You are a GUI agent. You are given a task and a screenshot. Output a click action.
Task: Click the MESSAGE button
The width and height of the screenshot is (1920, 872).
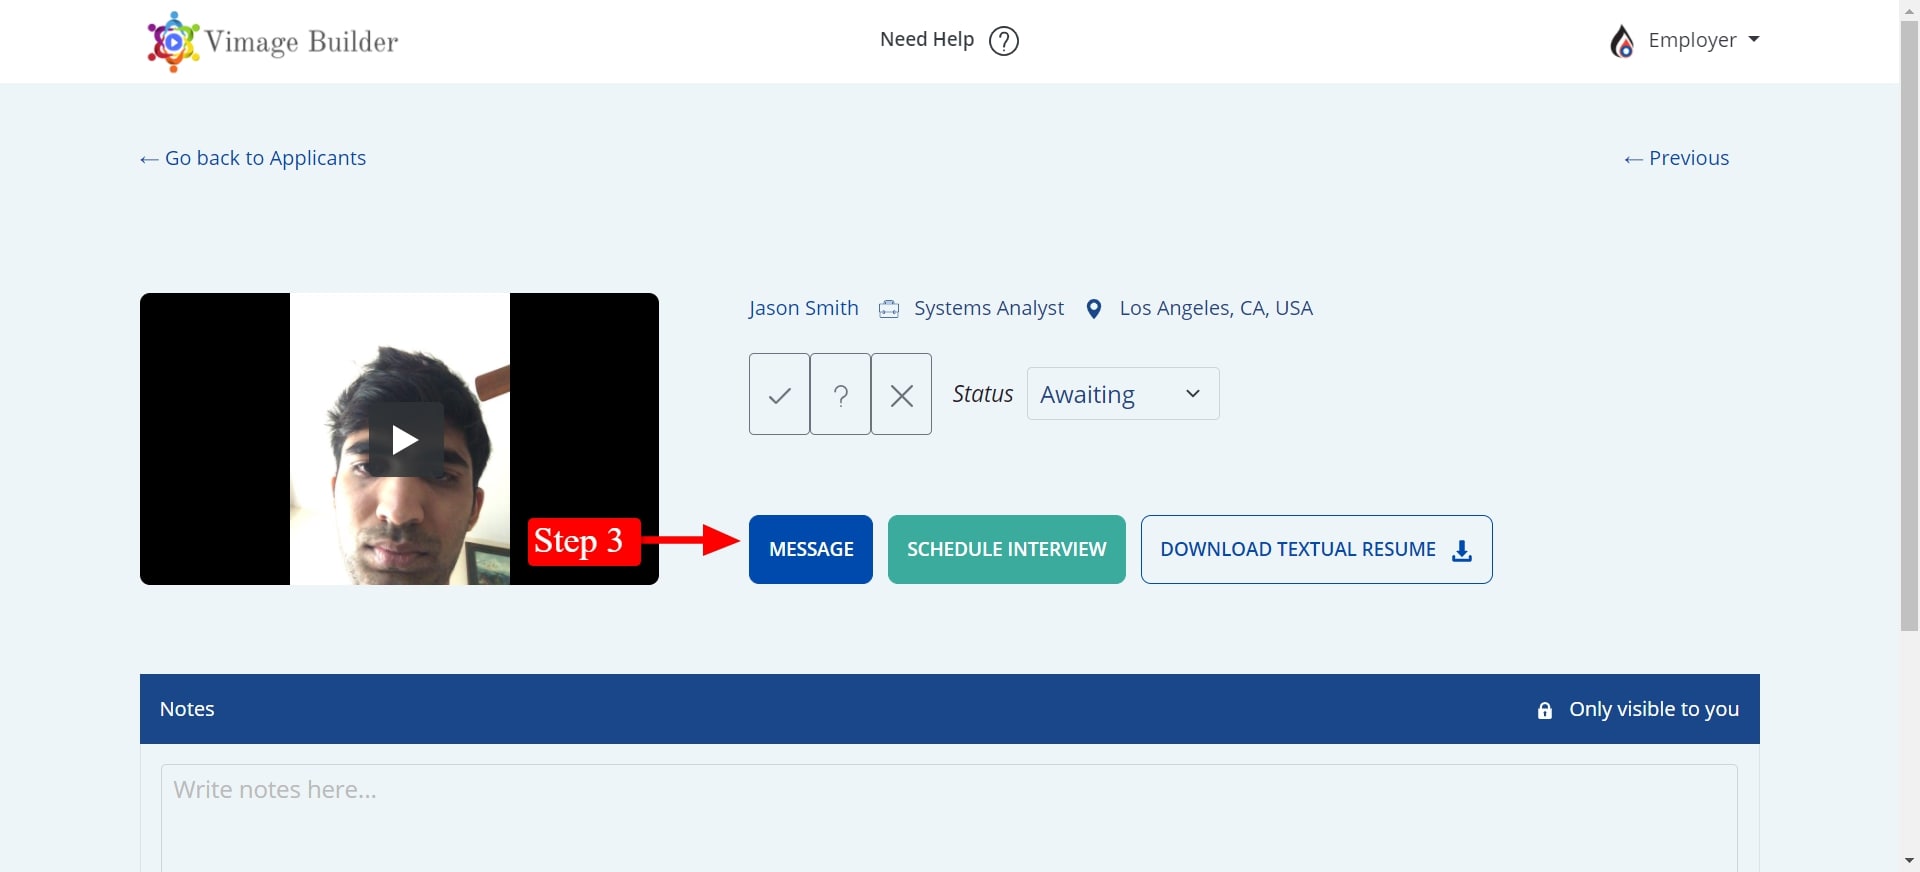[811, 549]
